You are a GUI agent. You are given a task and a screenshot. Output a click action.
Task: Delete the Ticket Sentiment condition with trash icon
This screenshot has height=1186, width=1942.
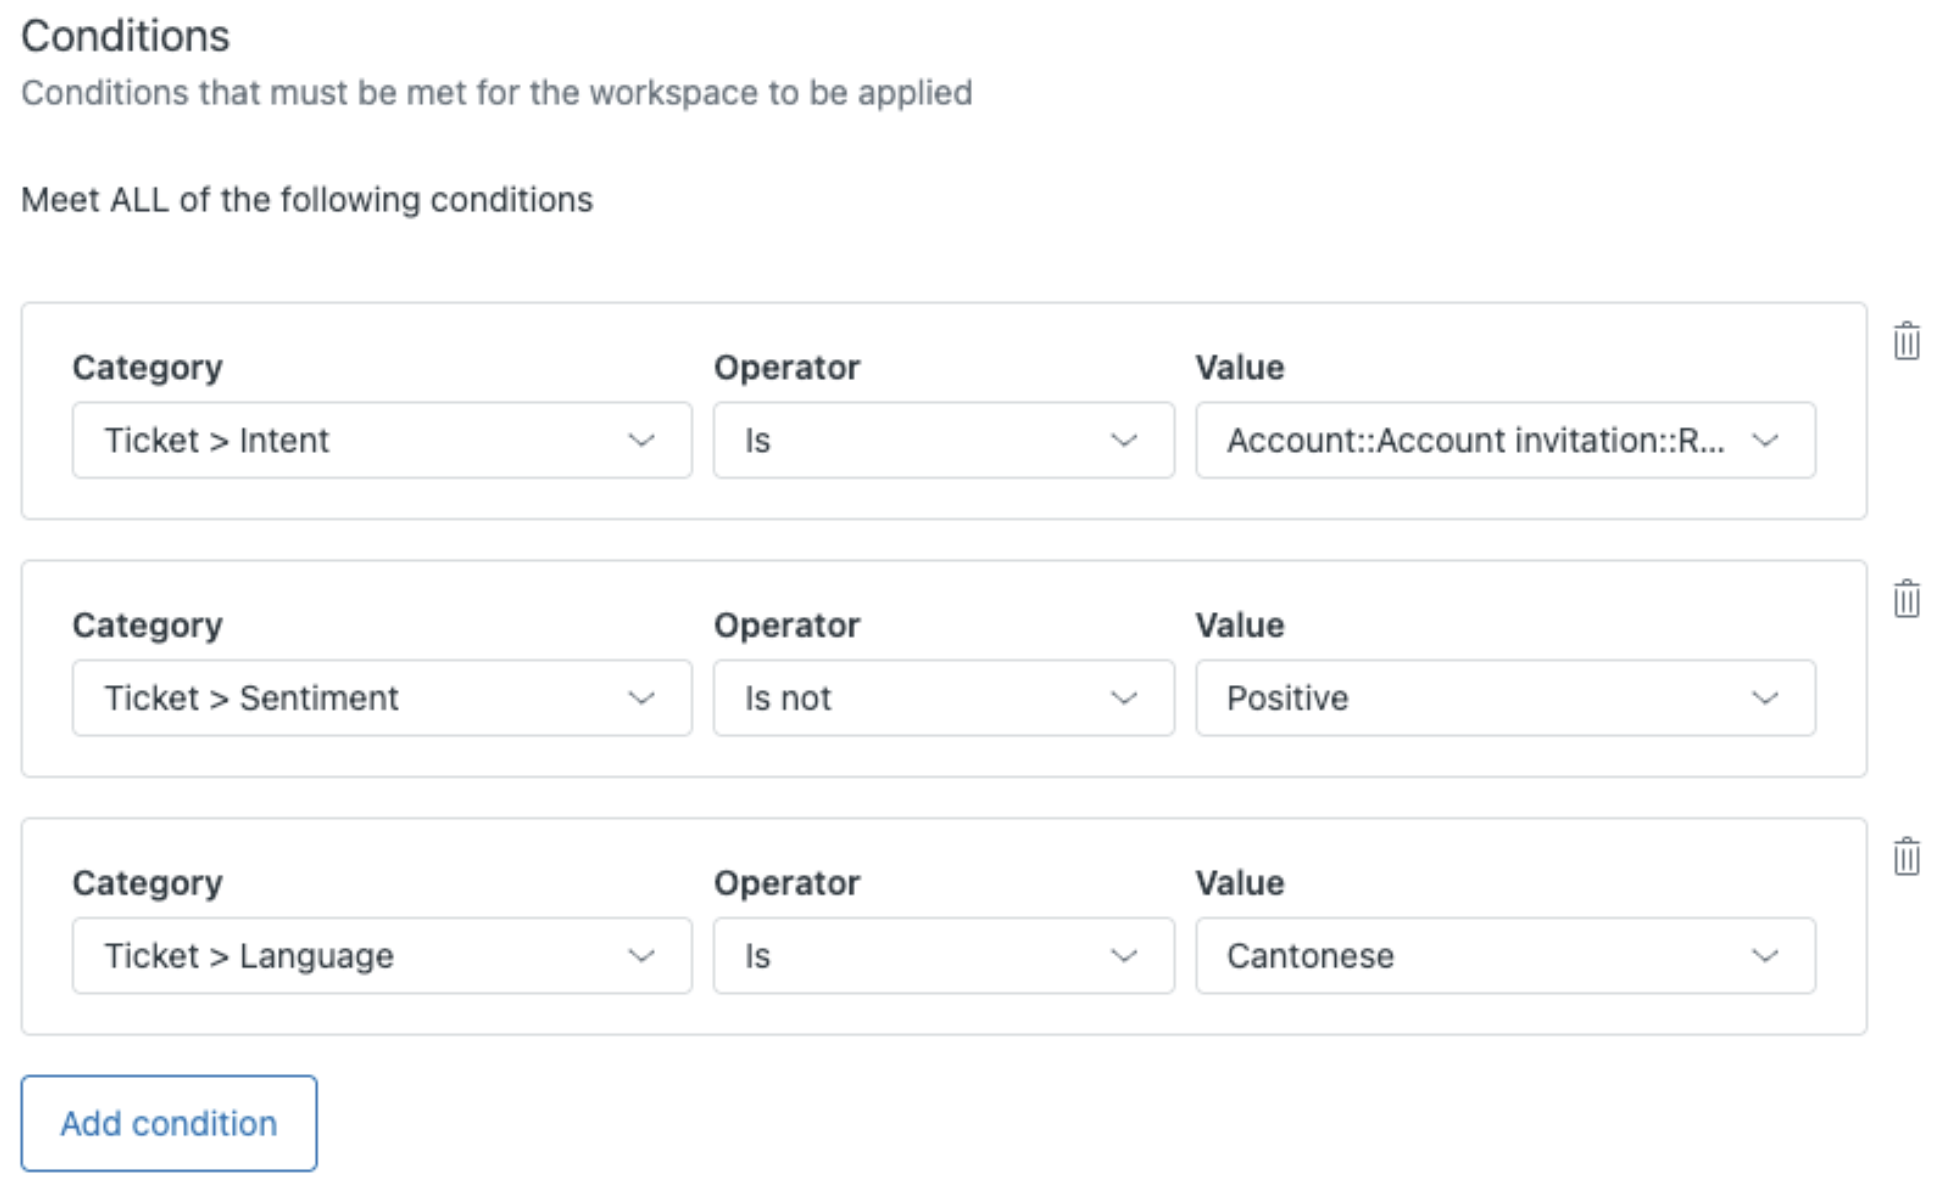tap(1906, 599)
